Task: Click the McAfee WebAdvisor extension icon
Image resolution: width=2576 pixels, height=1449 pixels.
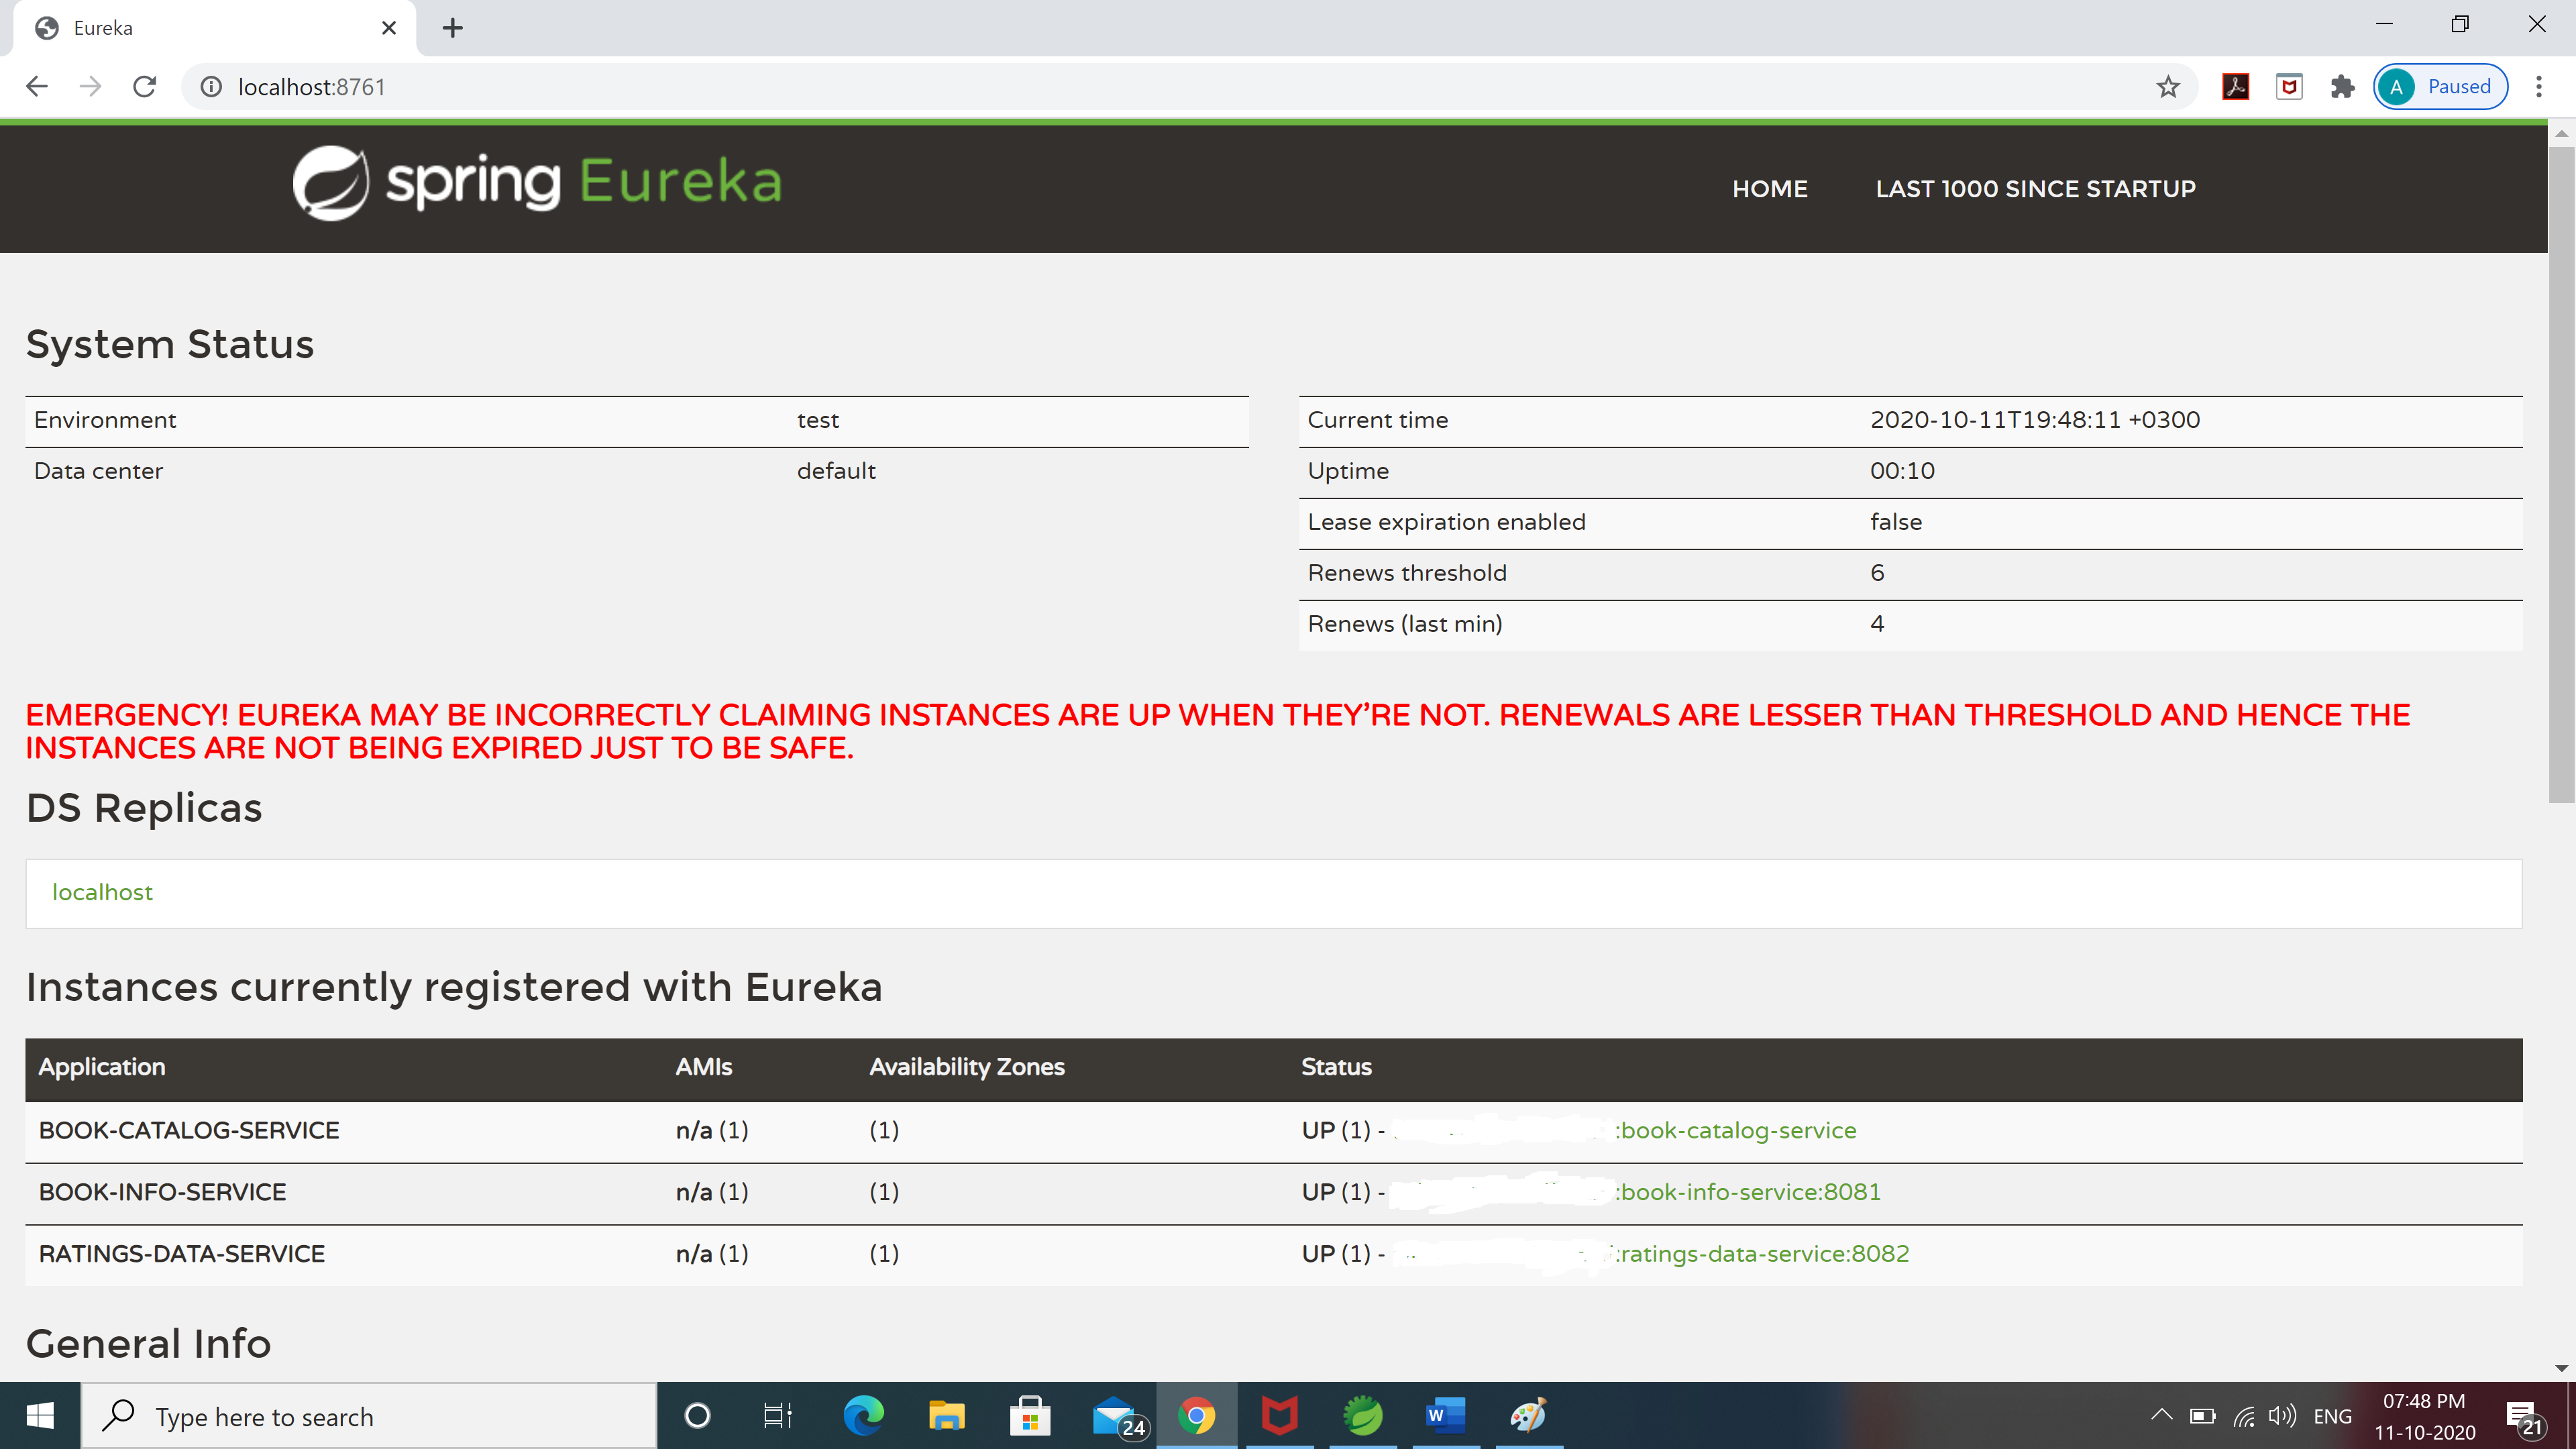Action: click(x=2289, y=87)
